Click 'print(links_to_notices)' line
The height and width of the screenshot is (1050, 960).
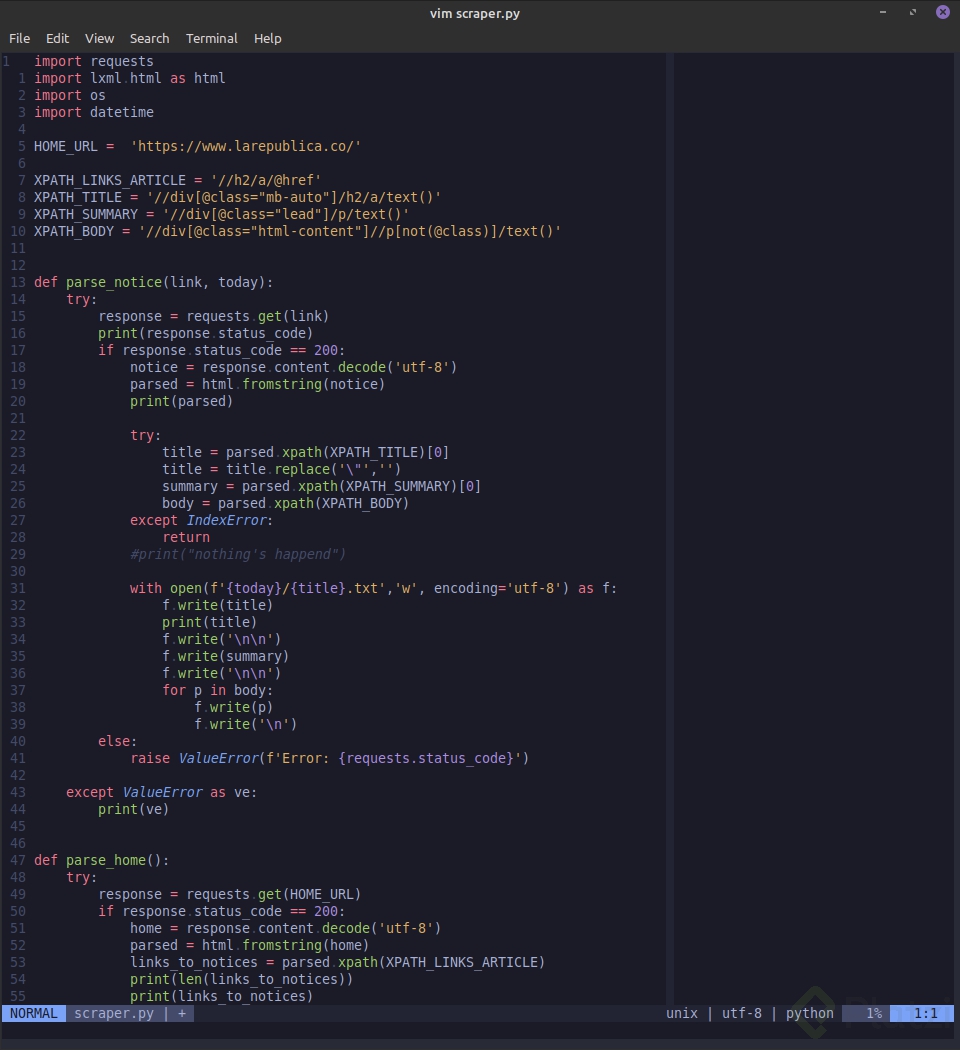pos(222,996)
